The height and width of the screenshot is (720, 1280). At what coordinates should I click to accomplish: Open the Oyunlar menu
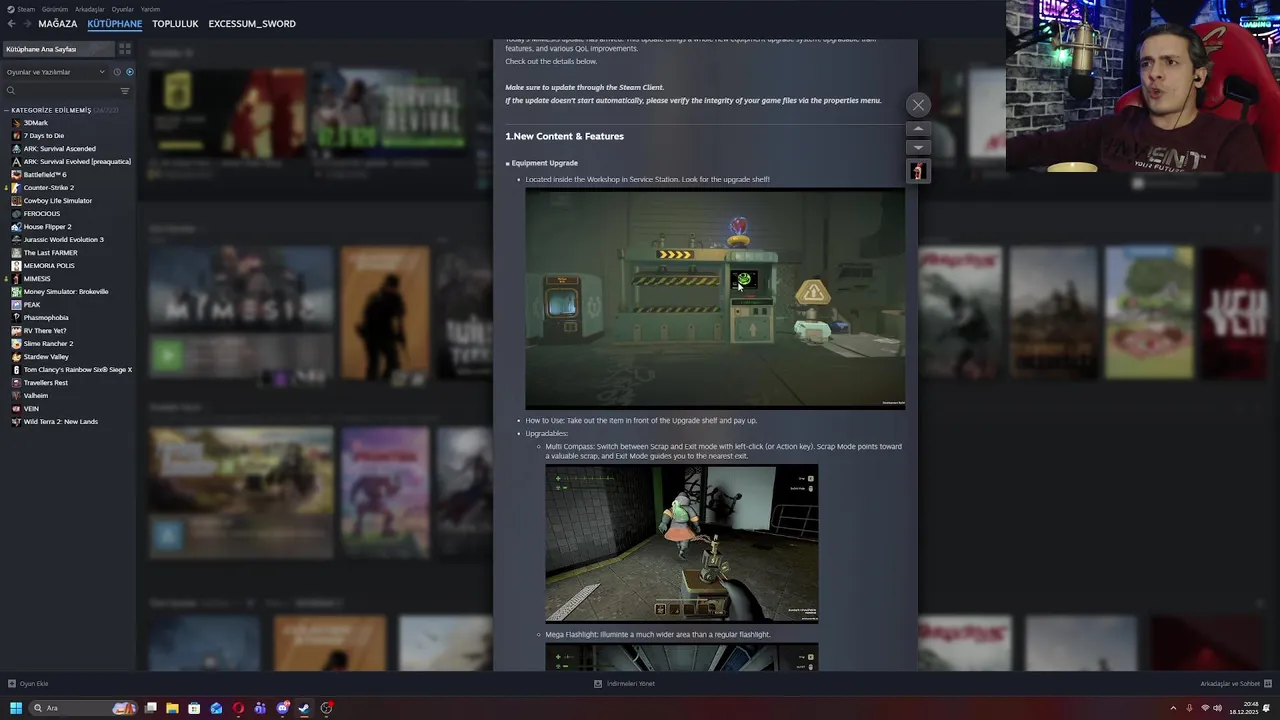coord(122,9)
